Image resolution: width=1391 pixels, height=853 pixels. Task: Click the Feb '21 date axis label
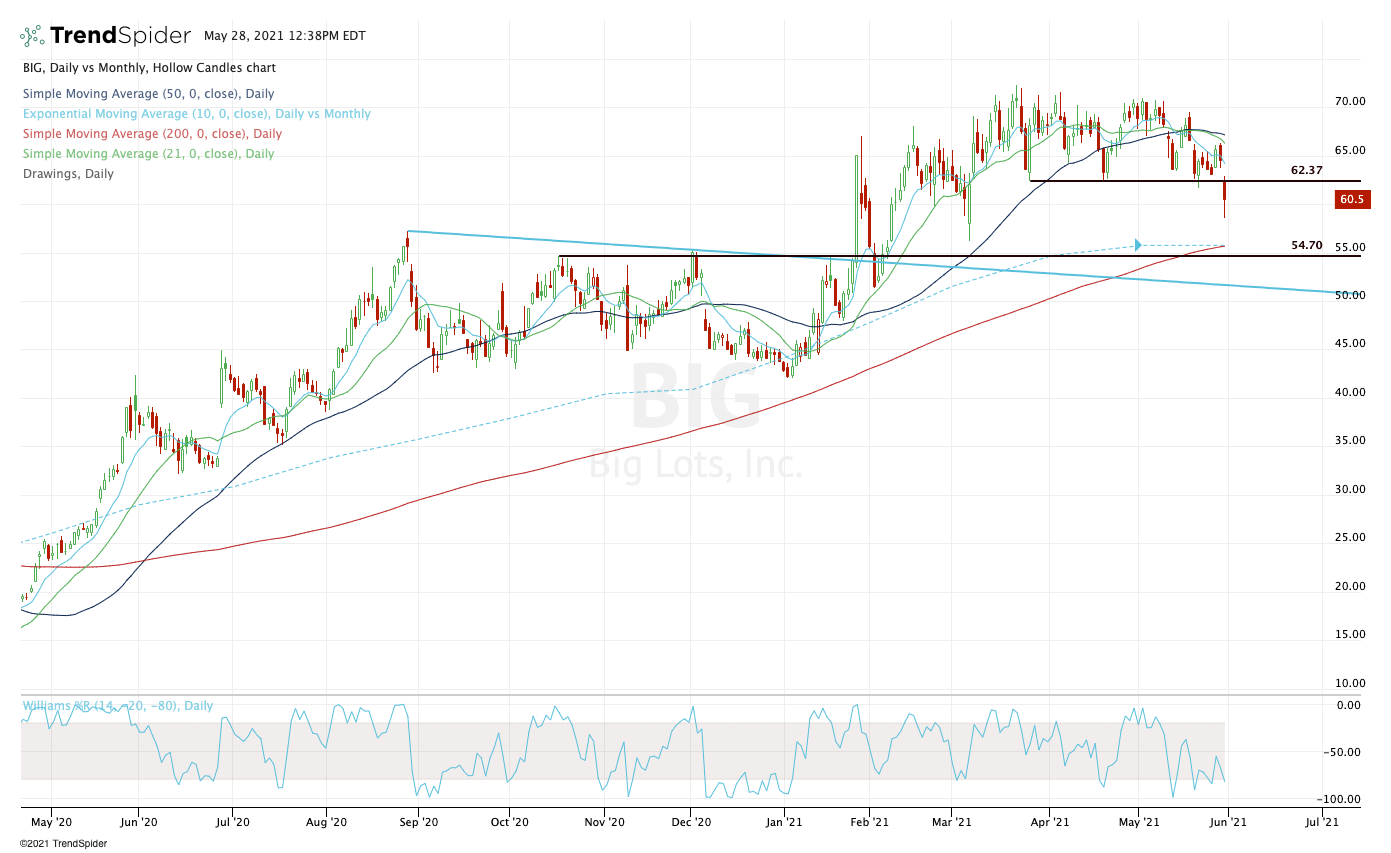pos(870,823)
